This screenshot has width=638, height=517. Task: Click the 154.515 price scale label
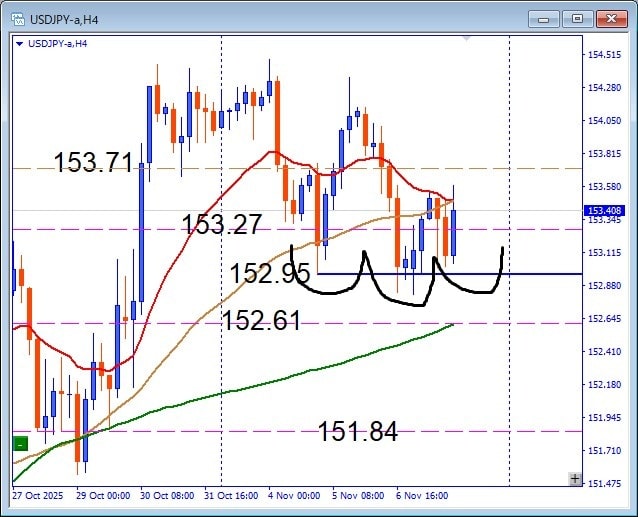tap(602, 55)
